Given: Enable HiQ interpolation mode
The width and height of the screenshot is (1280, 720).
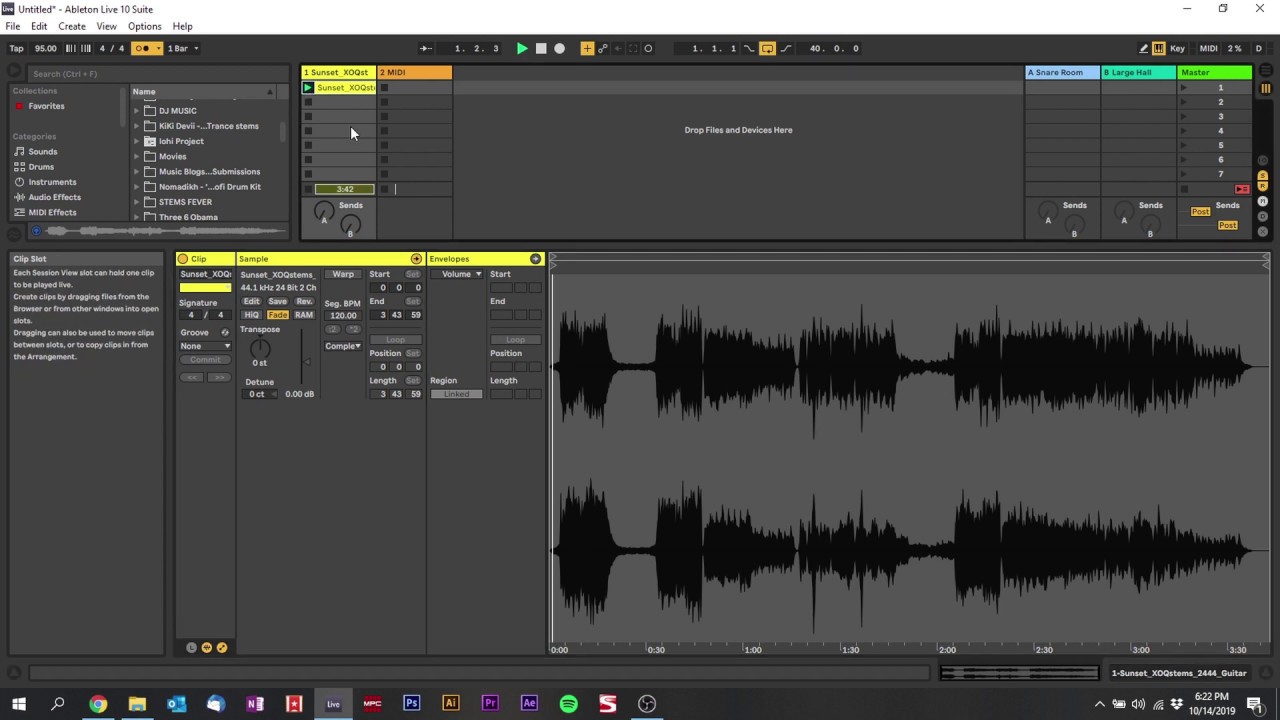Looking at the screenshot, I should point(252,315).
